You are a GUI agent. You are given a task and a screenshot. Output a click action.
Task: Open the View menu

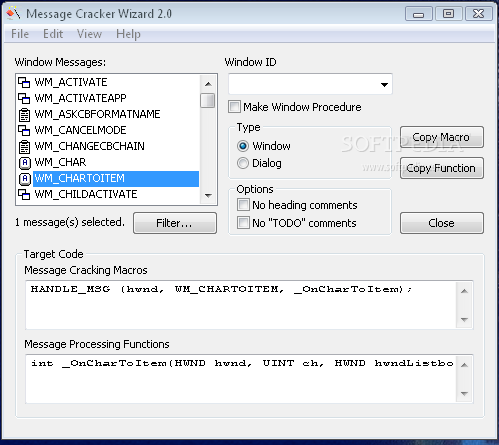click(89, 34)
